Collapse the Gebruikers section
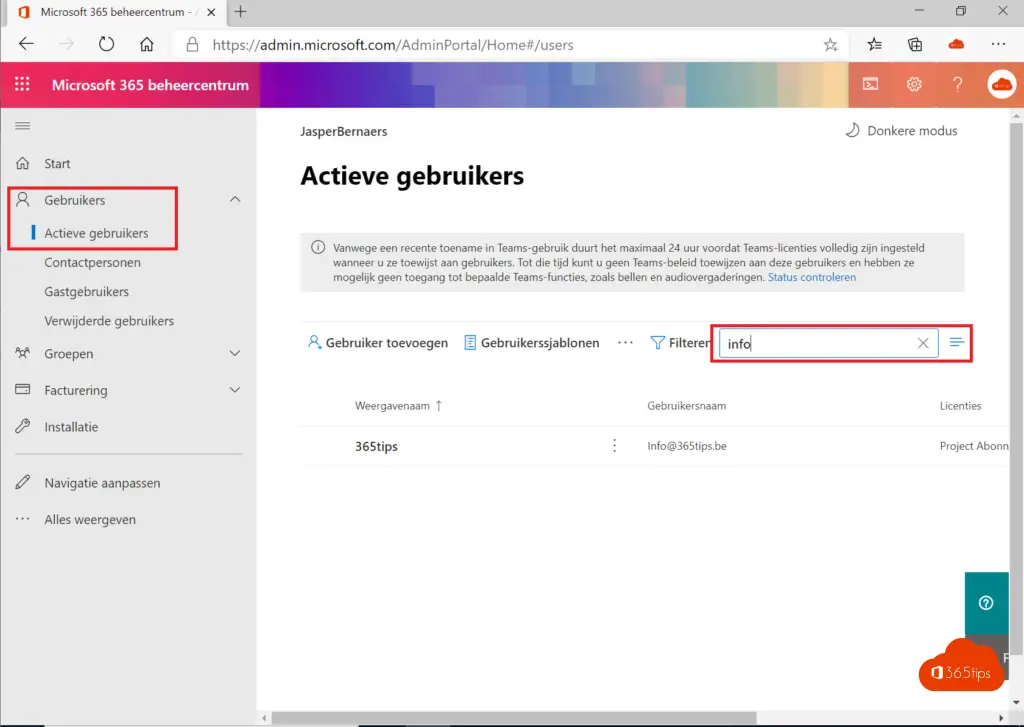The width and height of the screenshot is (1024, 727). tap(235, 199)
